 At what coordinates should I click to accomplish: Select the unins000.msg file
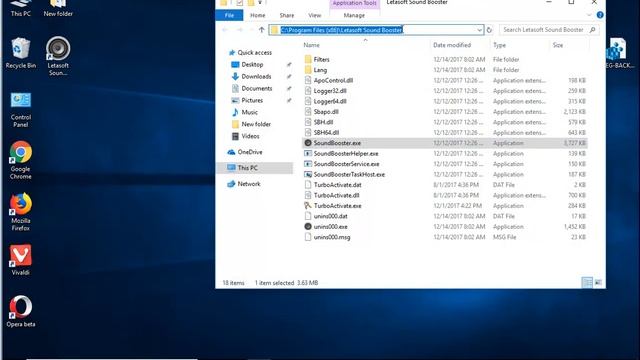coord(332,237)
